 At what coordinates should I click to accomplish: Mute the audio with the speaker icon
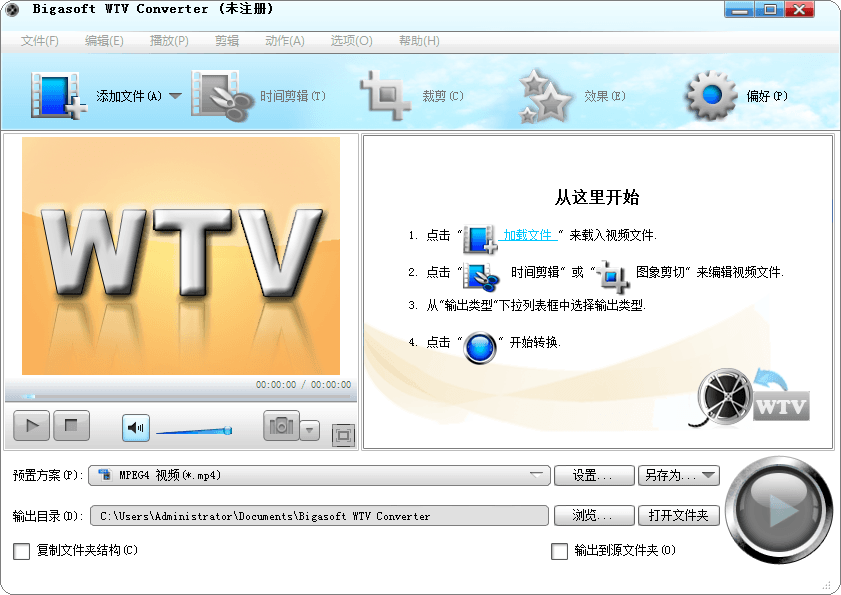pos(136,428)
